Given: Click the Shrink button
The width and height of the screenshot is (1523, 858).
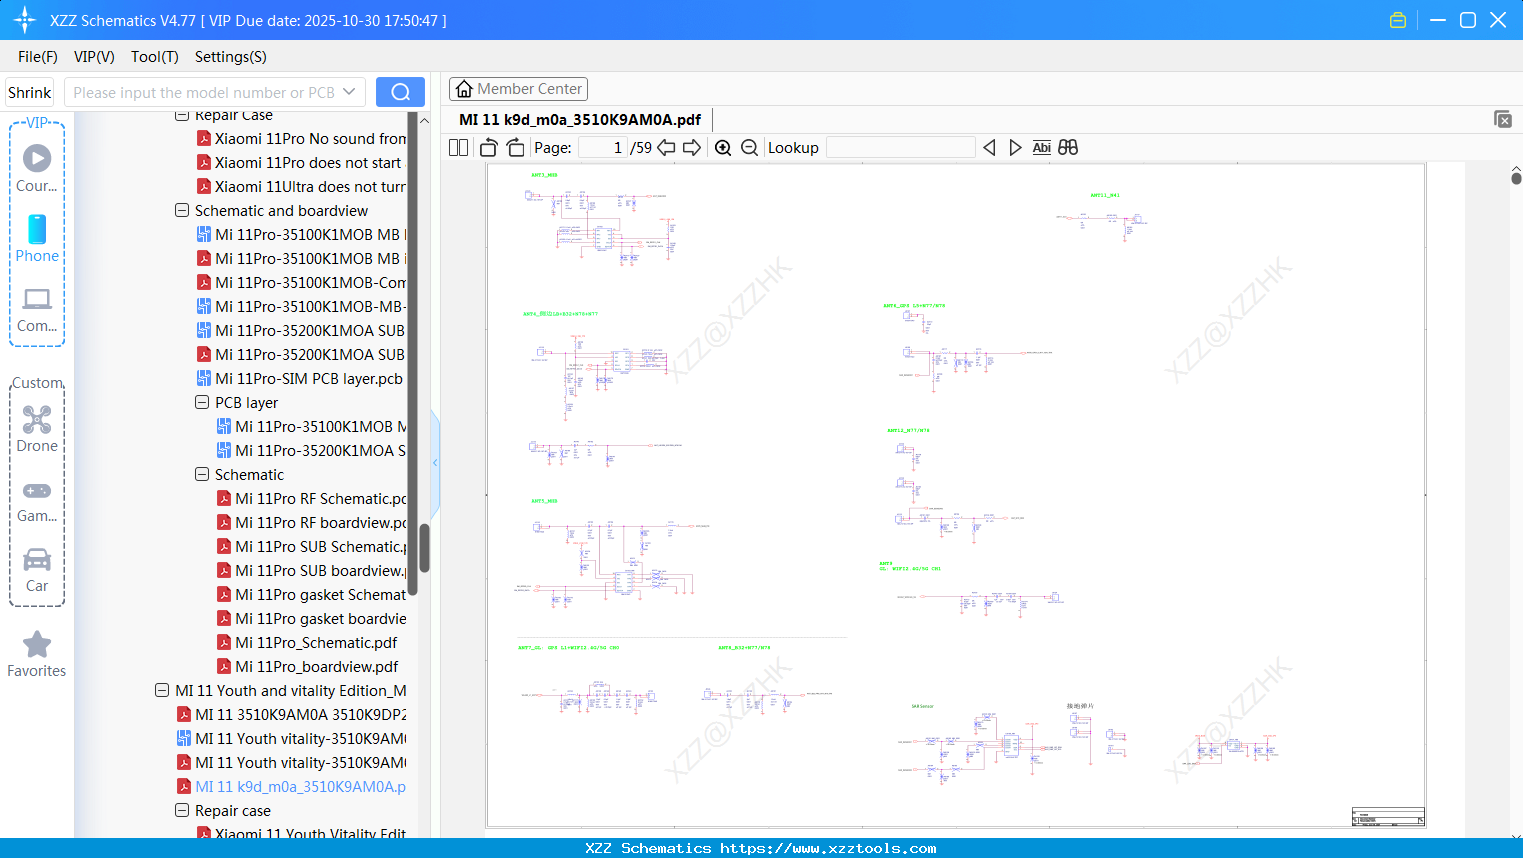Looking at the screenshot, I should click(x=30, y=92).
